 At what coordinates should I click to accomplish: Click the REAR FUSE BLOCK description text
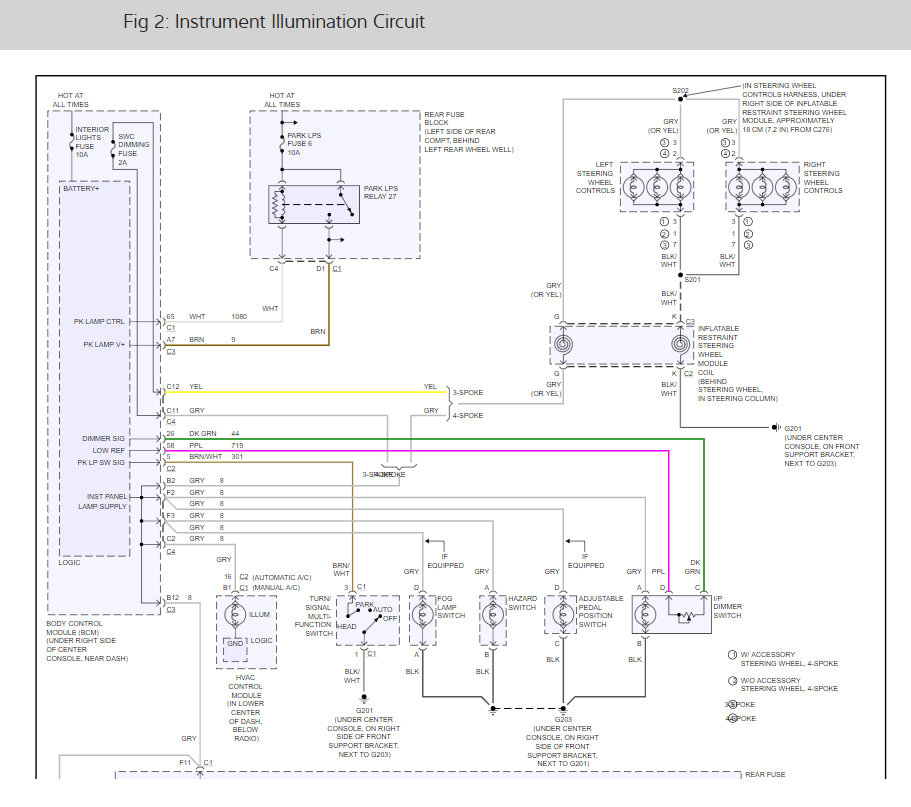coord(469,132)
